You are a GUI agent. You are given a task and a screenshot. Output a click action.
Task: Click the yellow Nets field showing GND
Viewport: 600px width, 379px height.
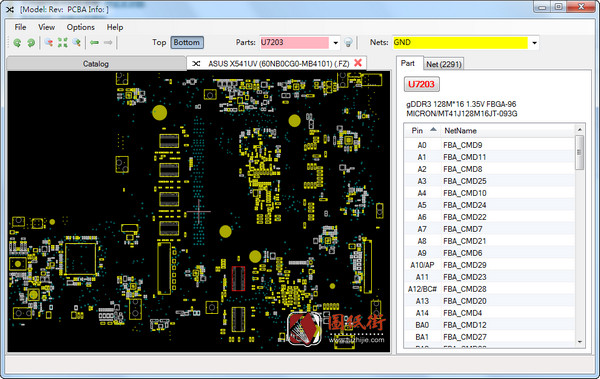[460, 42]
